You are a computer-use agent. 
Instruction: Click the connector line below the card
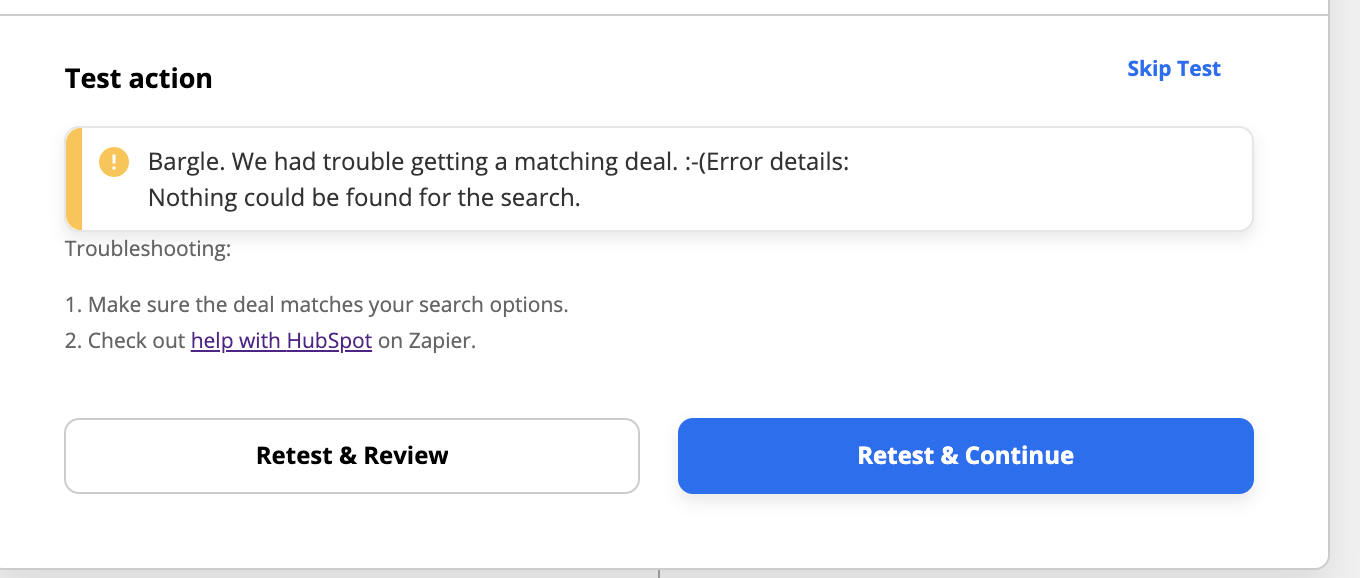click(659, 573)
